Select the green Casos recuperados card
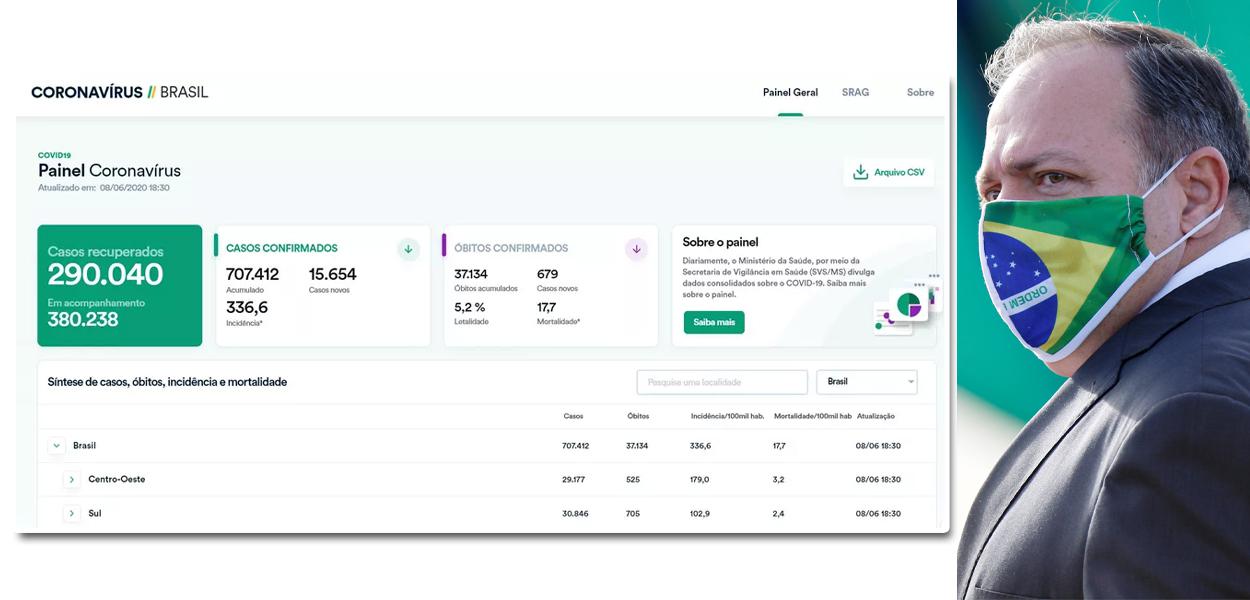This screenshot has height=600, width=1250. (119, 286)
